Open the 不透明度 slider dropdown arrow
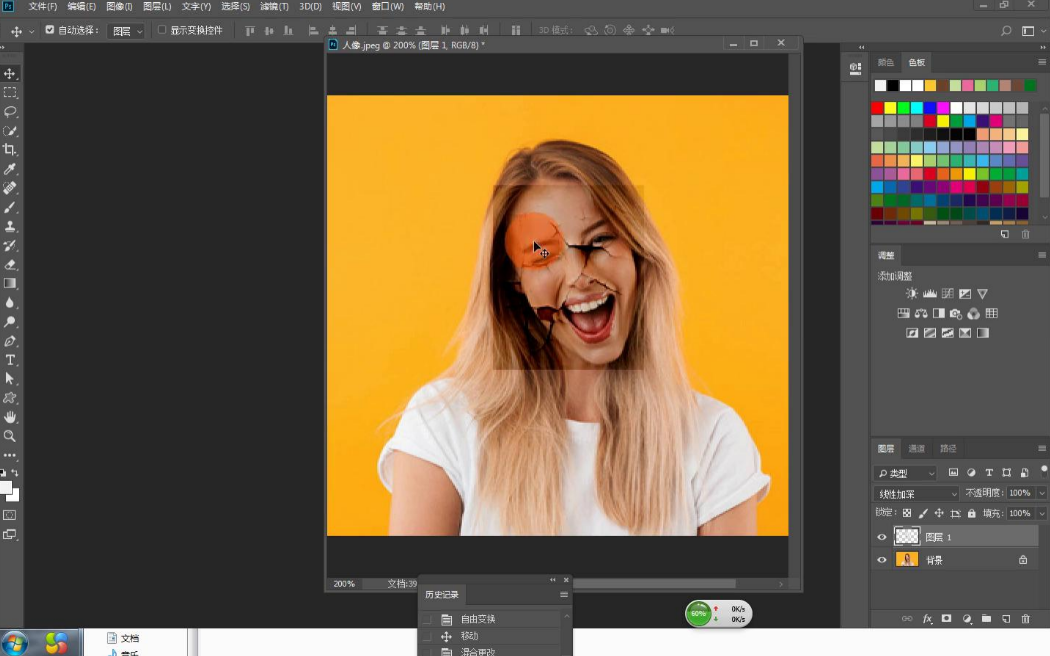This screenshot has width=1050, height=656. click(x=1041, y=493)
